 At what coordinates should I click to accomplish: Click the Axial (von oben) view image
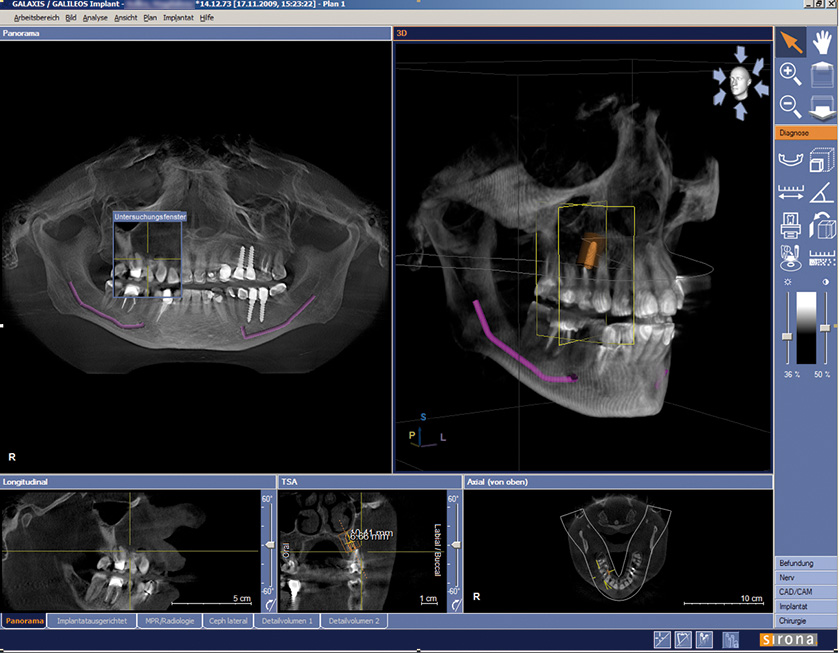(x=618, y=550)
